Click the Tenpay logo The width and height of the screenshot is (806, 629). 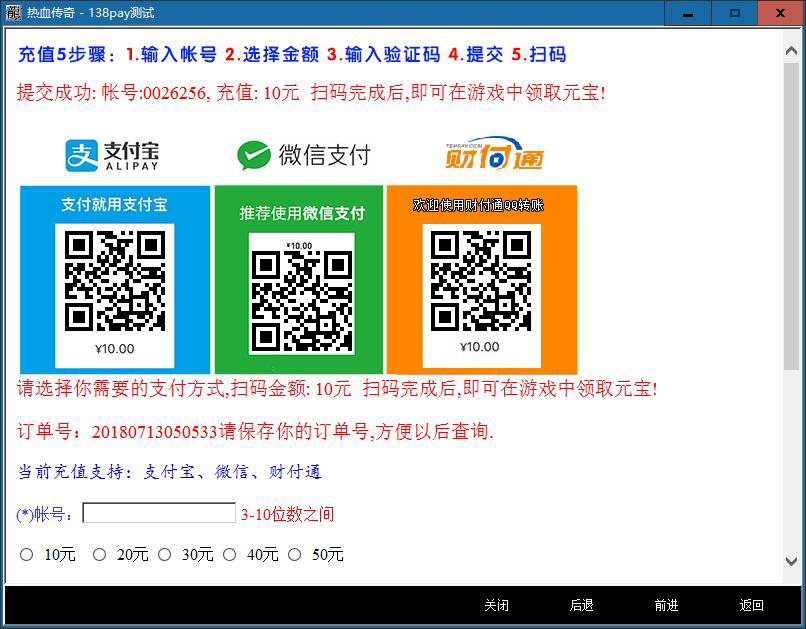494,153
